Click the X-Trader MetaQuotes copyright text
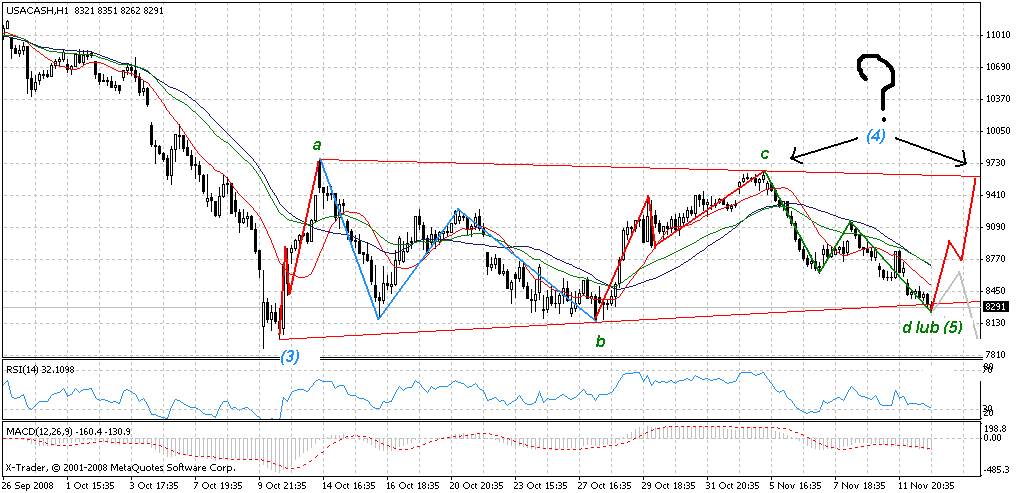The image size is (1018, 493). pyautogui.click(x=120, y=467)
